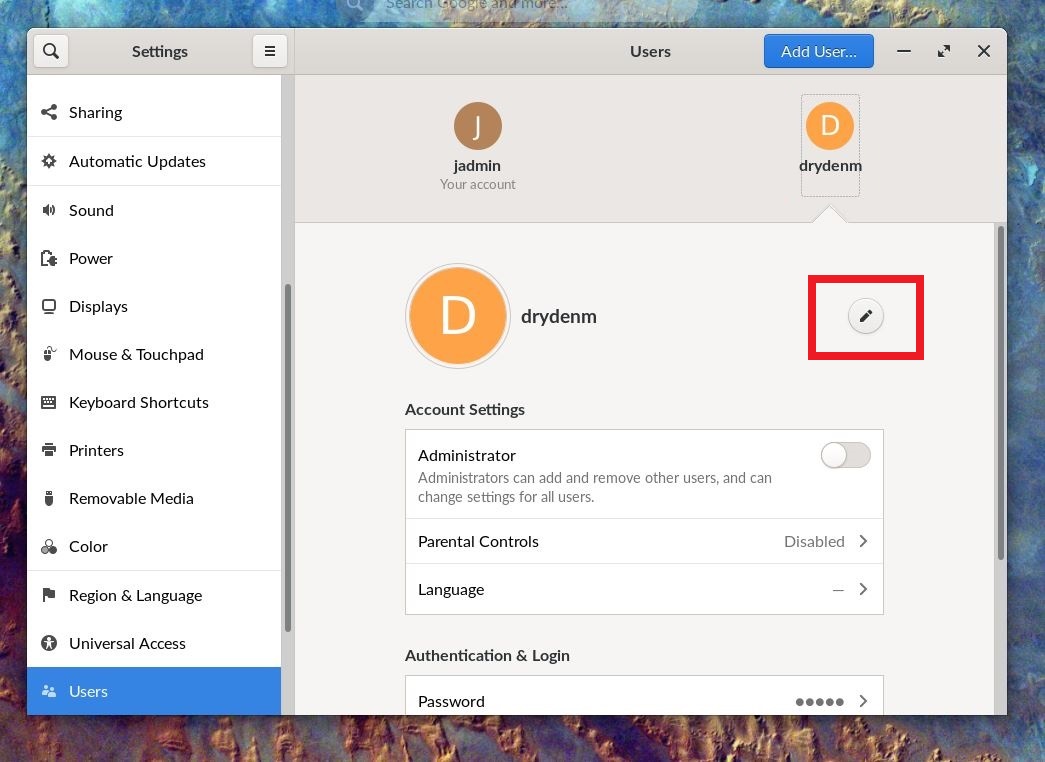Screen dimensions: 1045x762
Task: Click the Users panel vertical scrollbar
Action: (x=1000, y=393)
